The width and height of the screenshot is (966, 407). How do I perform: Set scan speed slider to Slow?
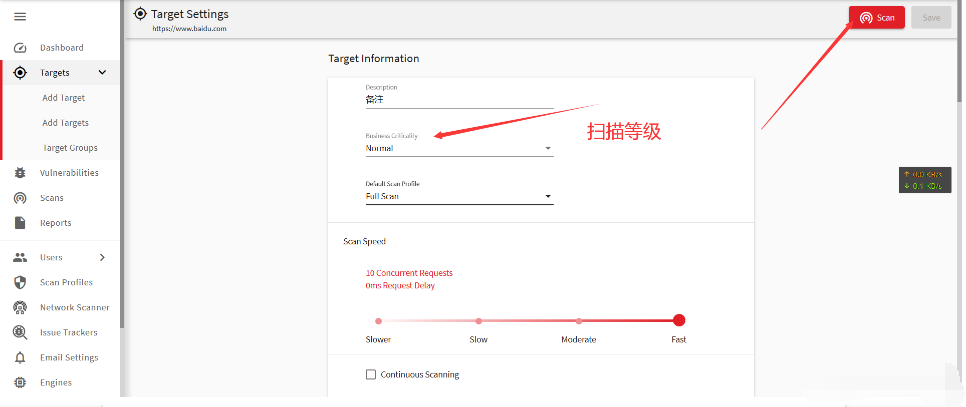pos(479,321)
